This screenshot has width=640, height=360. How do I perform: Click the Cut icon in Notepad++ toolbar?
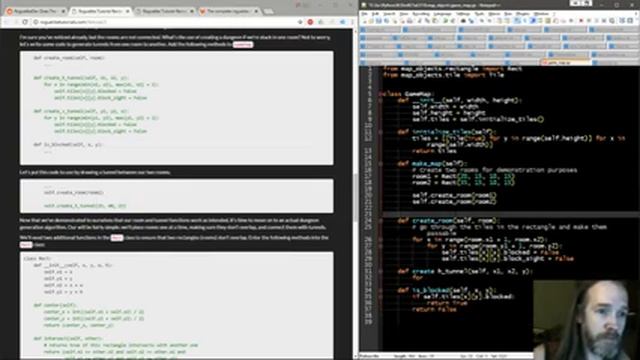420,21
